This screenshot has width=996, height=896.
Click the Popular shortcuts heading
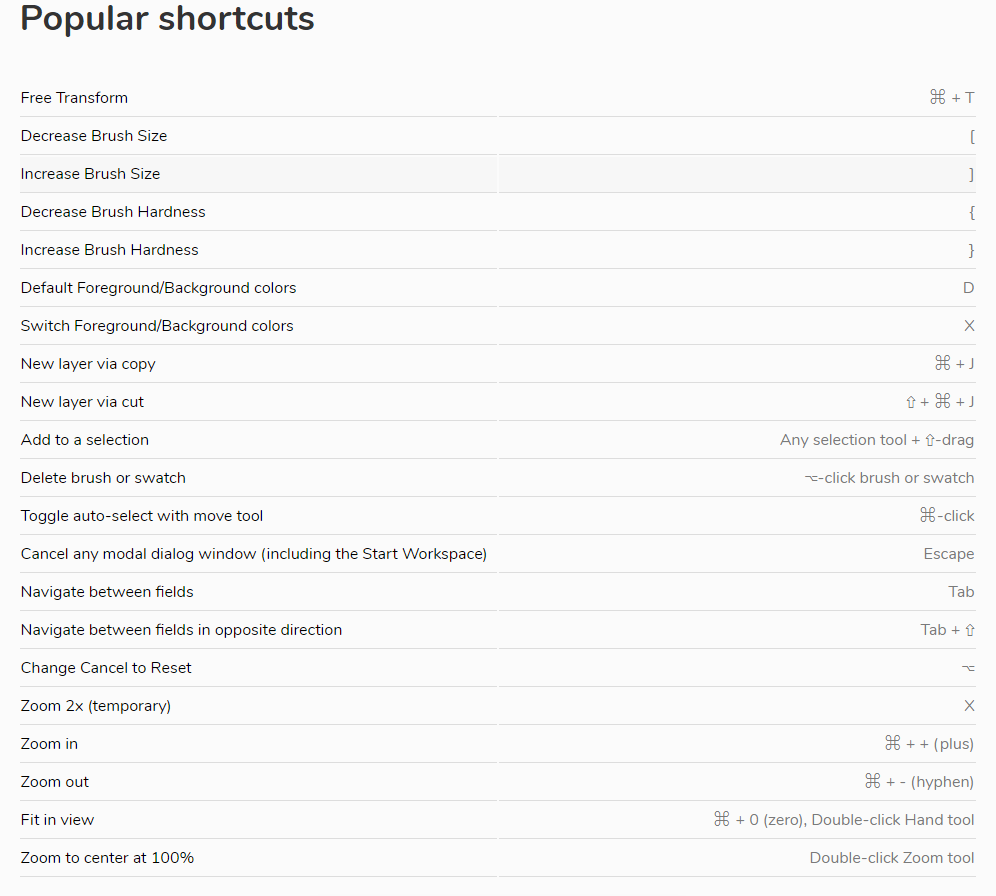pyautogui.click(x=167, y=18)
